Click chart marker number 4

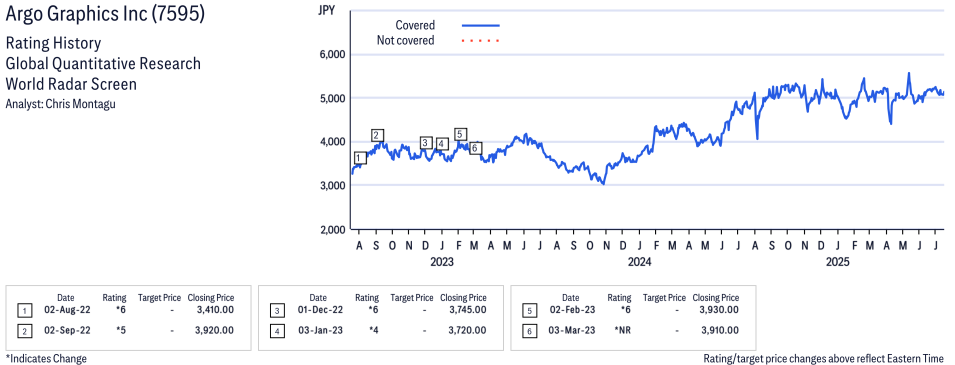pos(442,144)
